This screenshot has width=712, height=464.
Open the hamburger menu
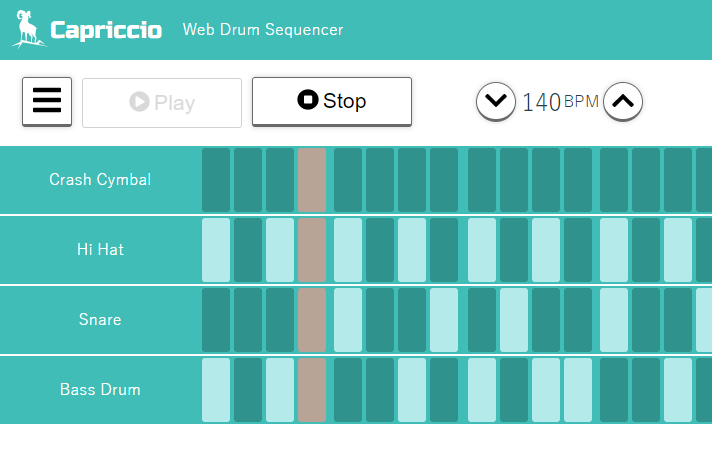pyautogui.click(x=47, y=101)
